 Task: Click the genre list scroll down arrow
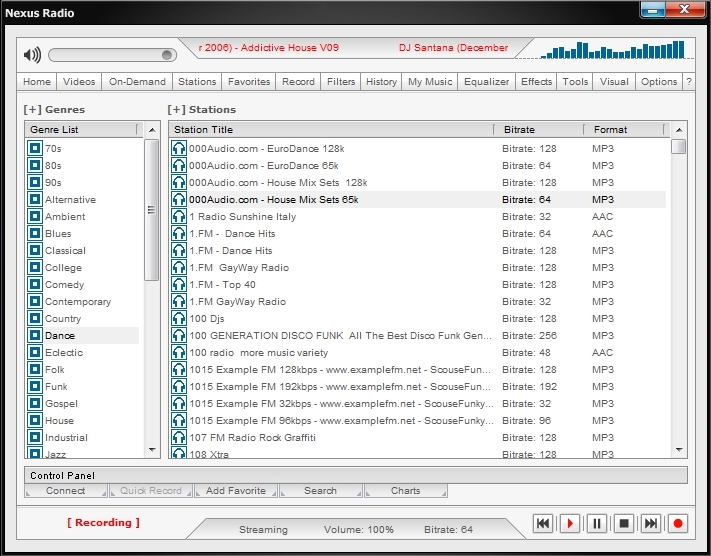152,450
